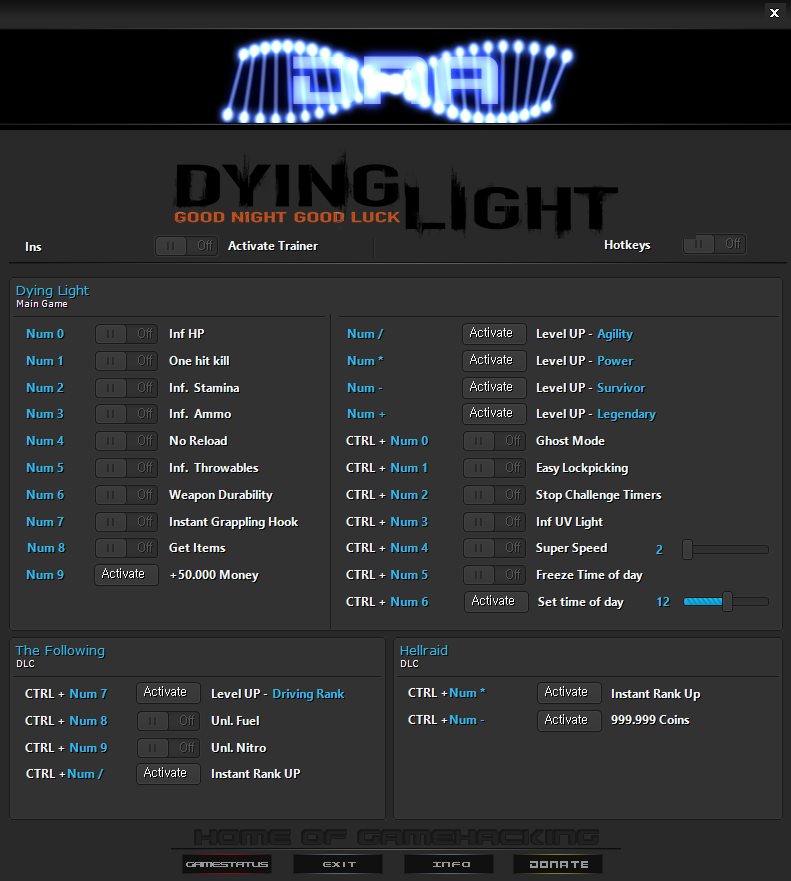Viewport: 791px width, 881px height.
Task: Toggle Unl. Nitro switch
Action: [x=169, y=748]
